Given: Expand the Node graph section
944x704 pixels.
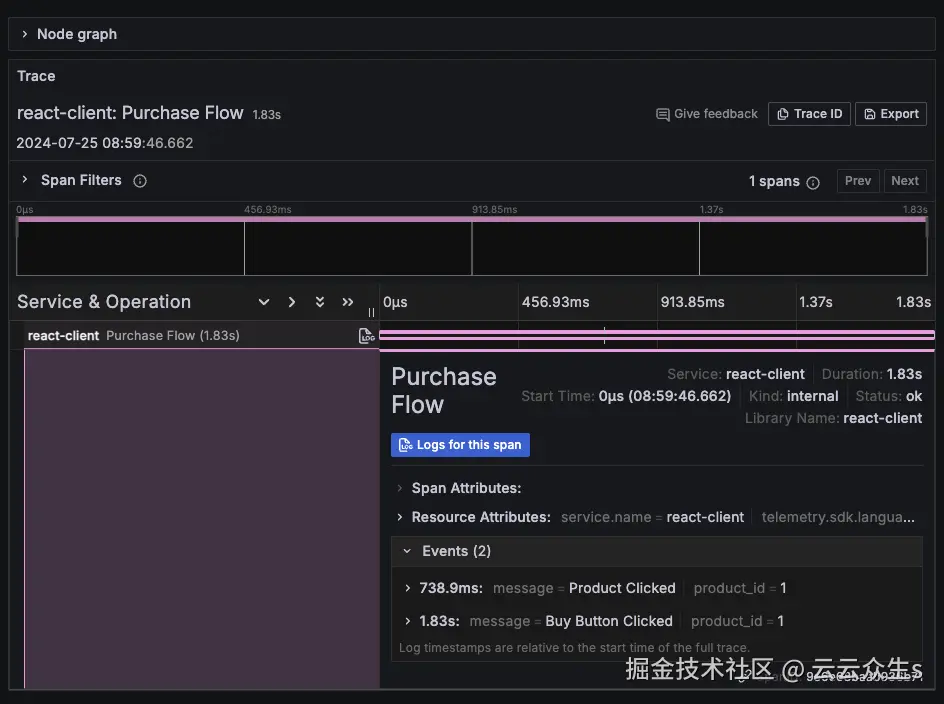Looking at the screenshot, I should point(25,34).
